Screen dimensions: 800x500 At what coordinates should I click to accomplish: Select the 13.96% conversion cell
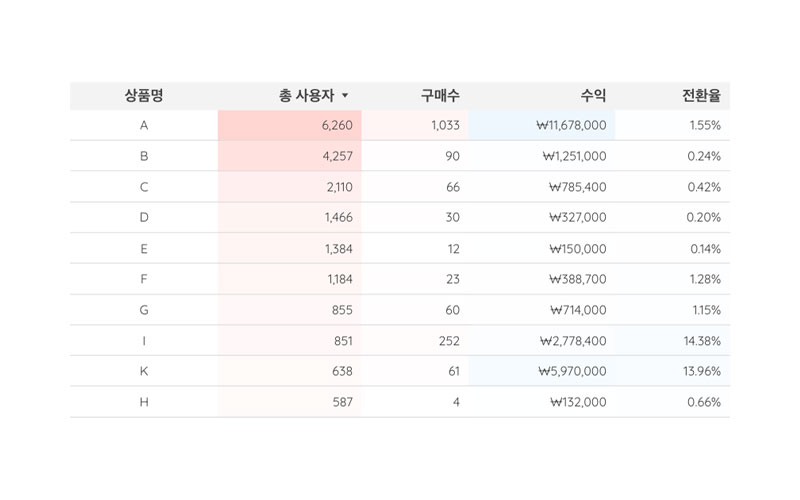[702, 371]
